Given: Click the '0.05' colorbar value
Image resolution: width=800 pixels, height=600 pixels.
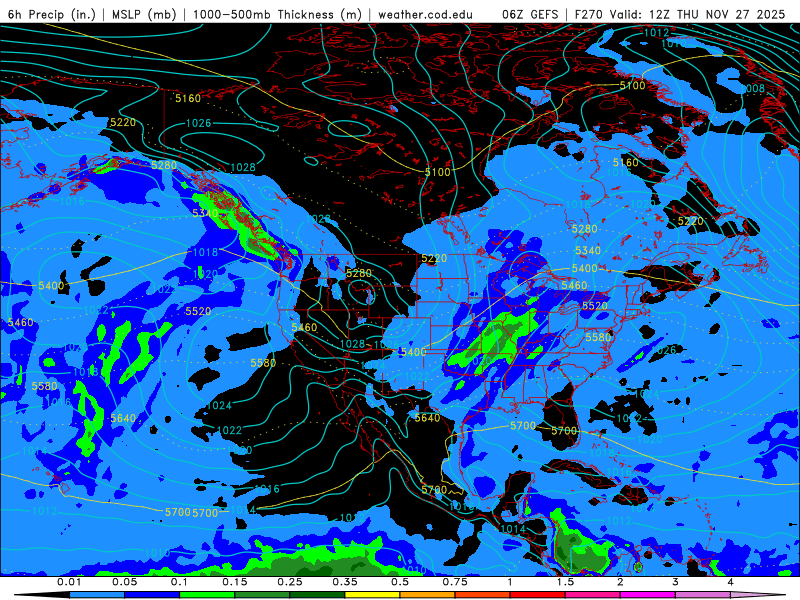Looking at the screenshot, I should [124, 582].
